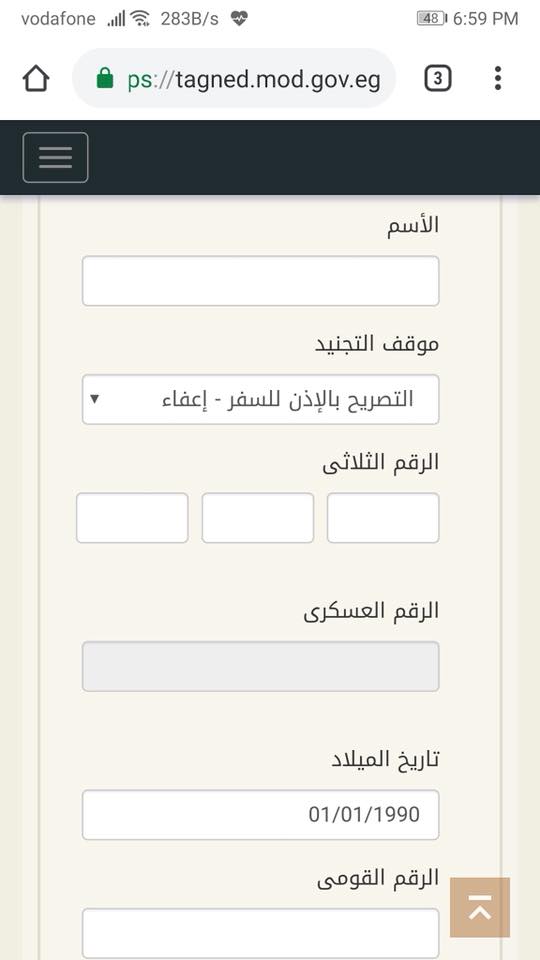Focus the الأسم name input field
The image size is (540, 960).
[x=261, y=281]
